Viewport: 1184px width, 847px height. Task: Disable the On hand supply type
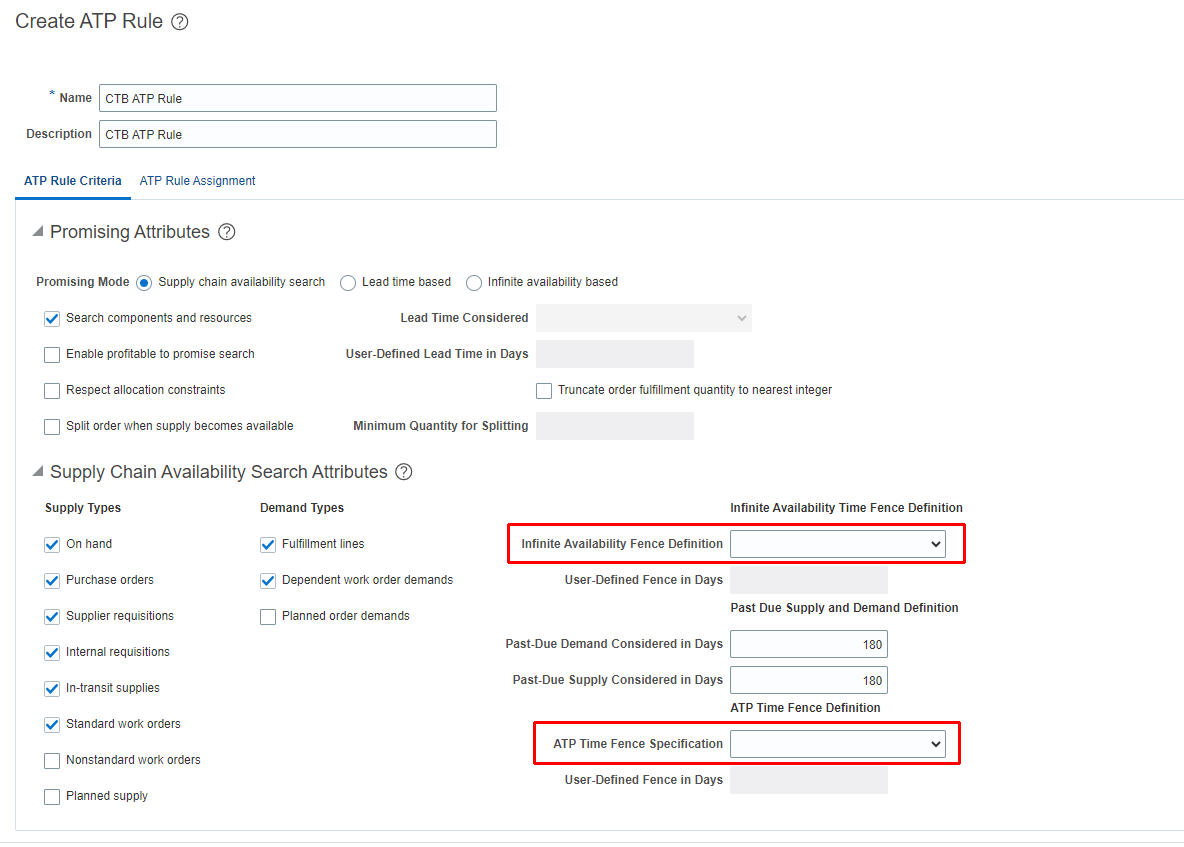point(51,545)
